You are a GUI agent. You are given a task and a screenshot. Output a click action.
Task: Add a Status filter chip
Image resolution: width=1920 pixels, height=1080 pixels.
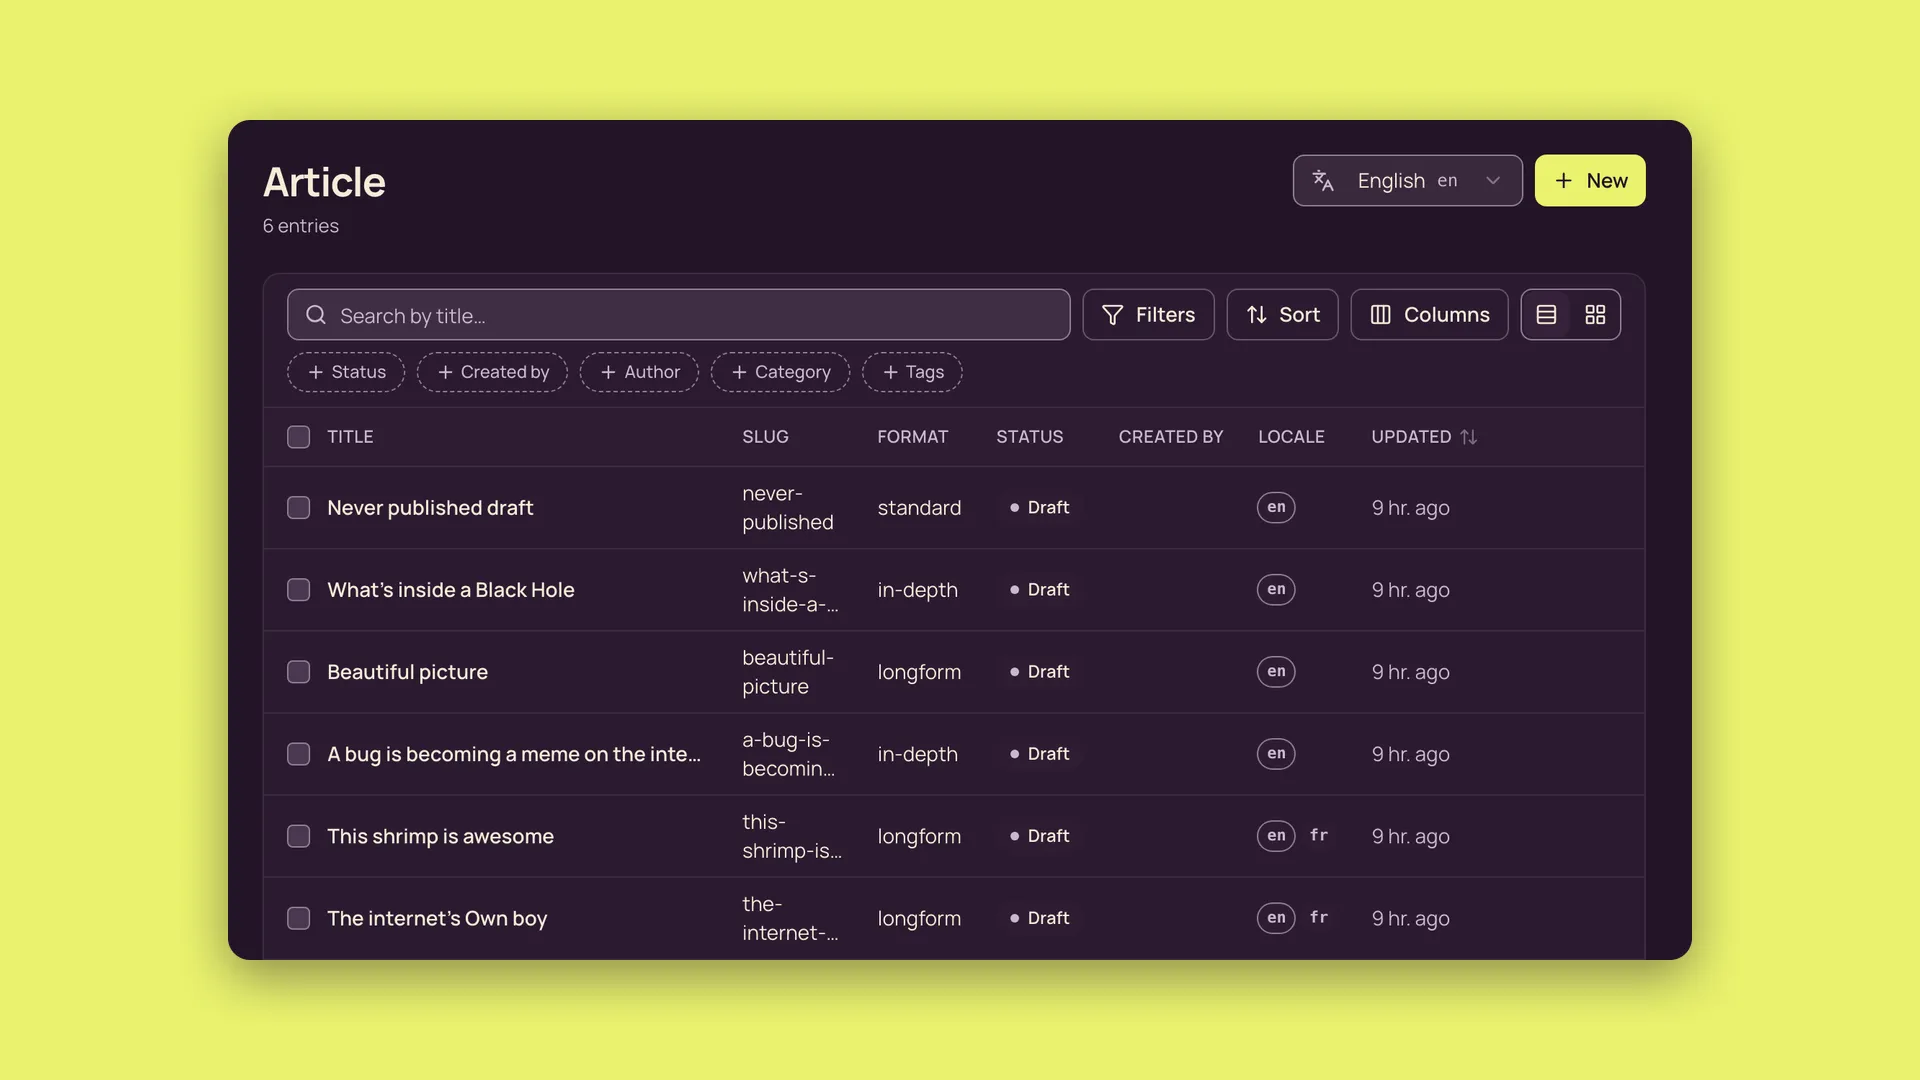click(346, 372)
